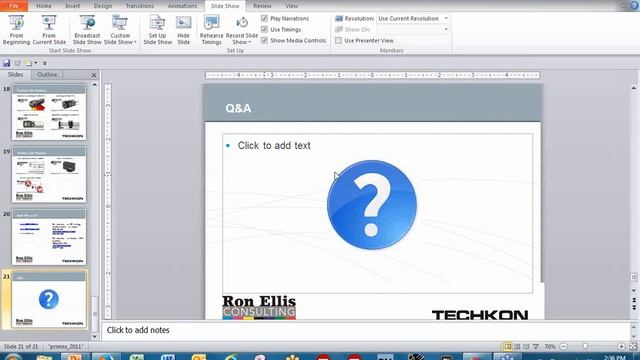Select the Slides pane tab

16,75
